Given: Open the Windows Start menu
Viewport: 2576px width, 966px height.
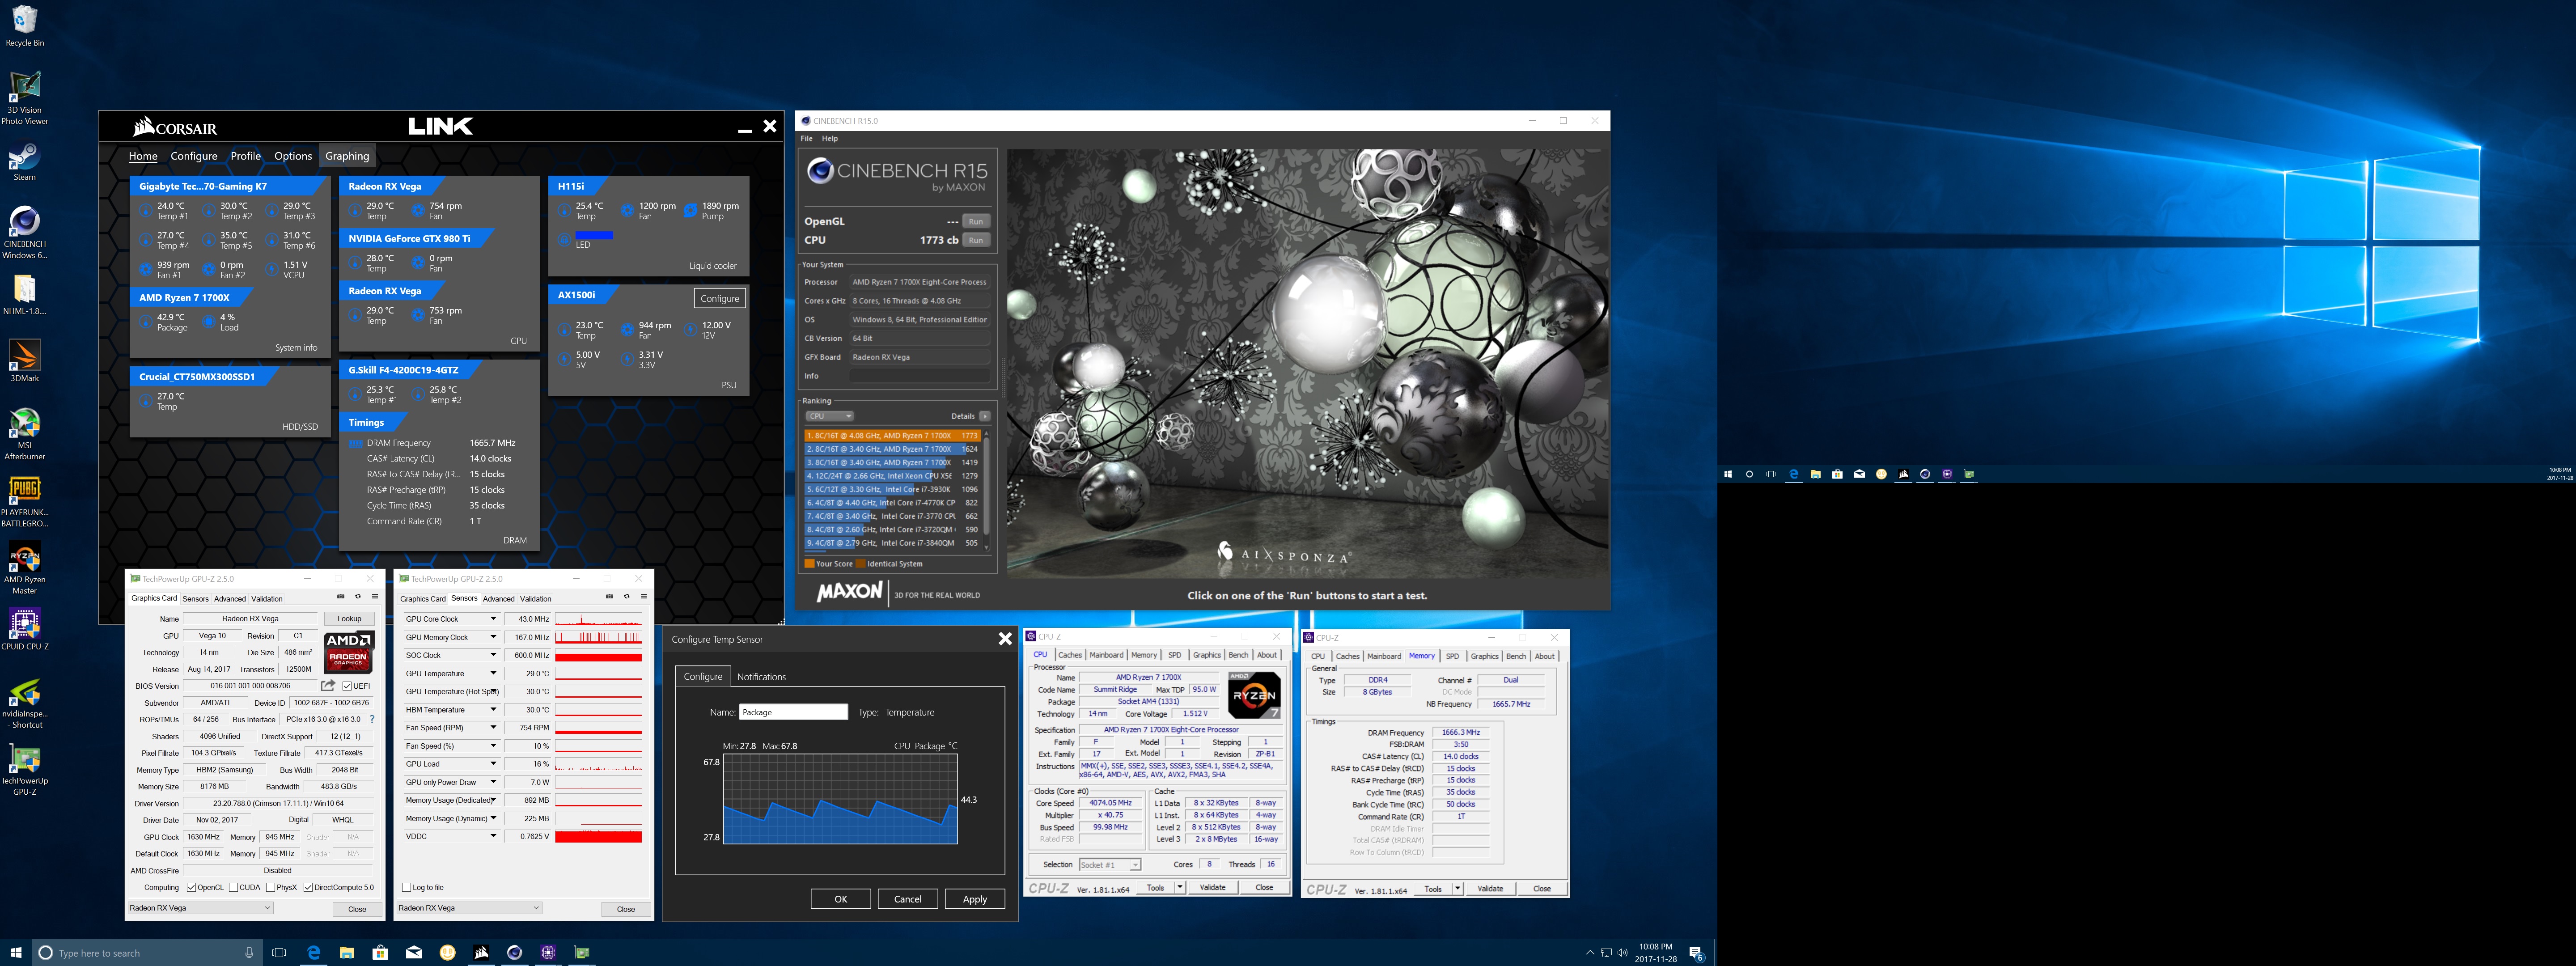Looking at the screenshot, I should click(x=16, y=952).
